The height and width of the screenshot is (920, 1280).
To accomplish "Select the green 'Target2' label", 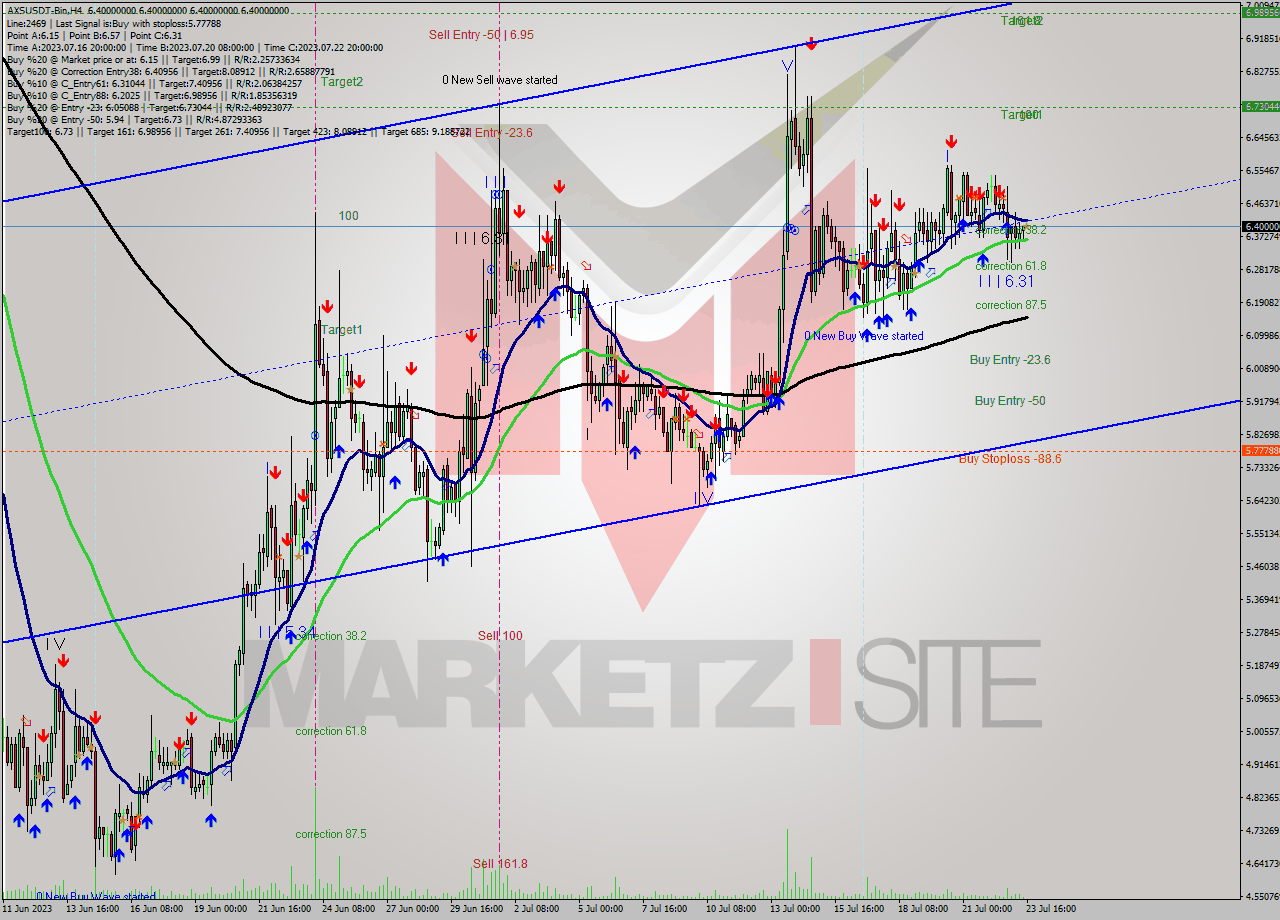I will 342,82.
